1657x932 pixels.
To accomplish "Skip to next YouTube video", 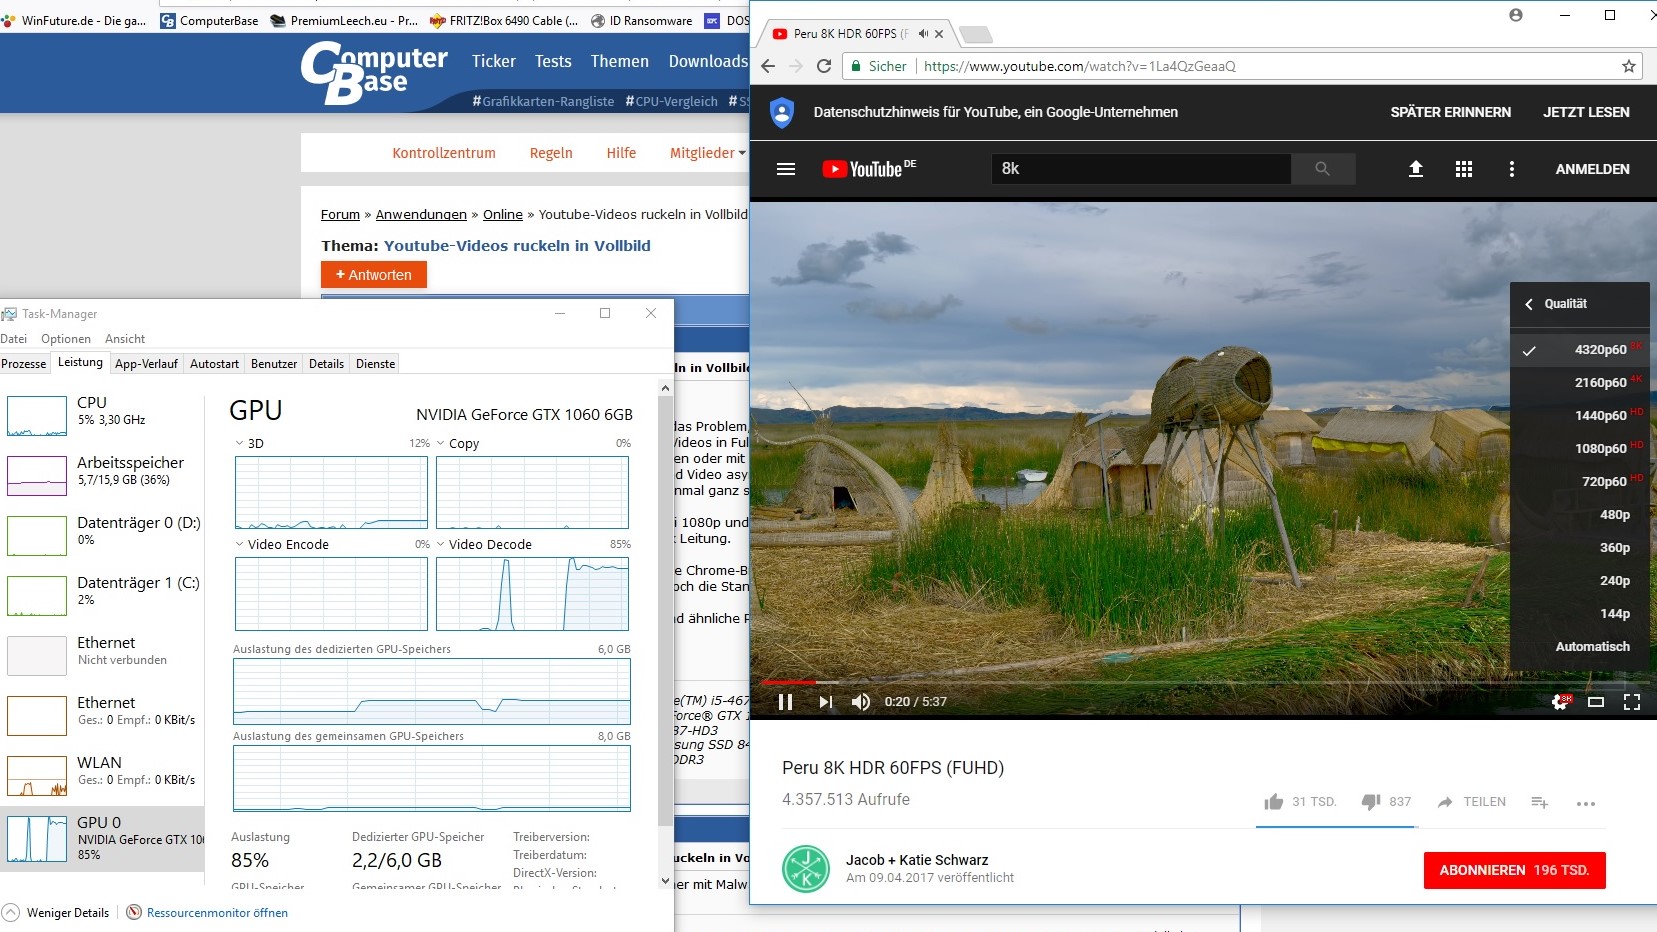I will [825, 702].
